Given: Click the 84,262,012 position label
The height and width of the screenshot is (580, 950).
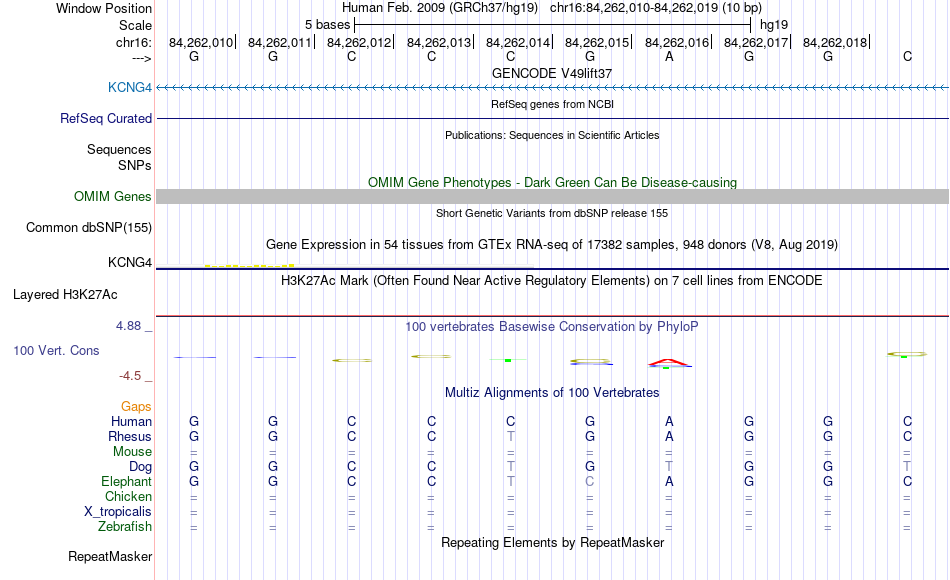Looking at the screenshot, I should [x=359, y=42].
